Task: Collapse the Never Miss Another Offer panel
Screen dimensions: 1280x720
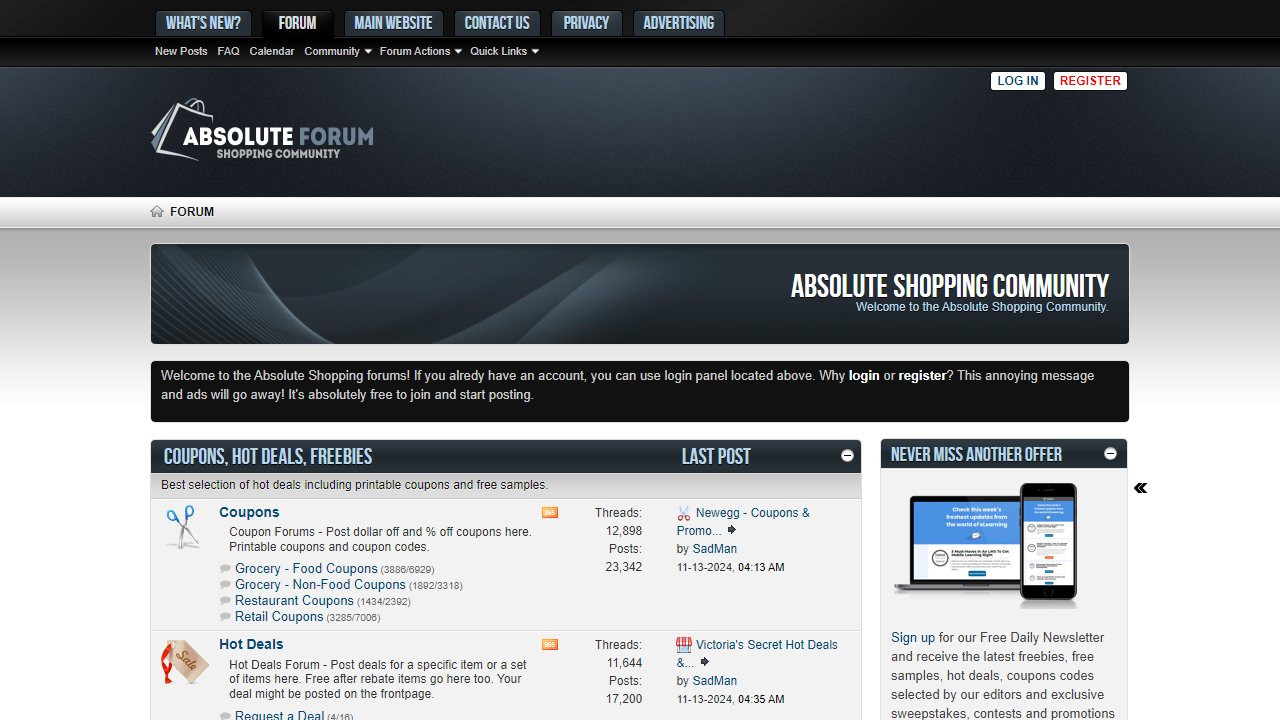Action: click(x=1110, y=453)
